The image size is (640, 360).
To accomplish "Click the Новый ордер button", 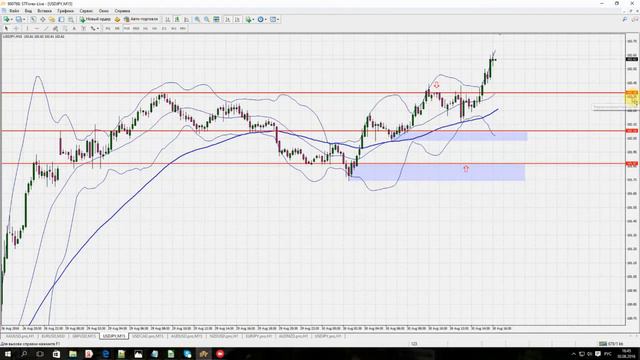I will coord(95,19).
